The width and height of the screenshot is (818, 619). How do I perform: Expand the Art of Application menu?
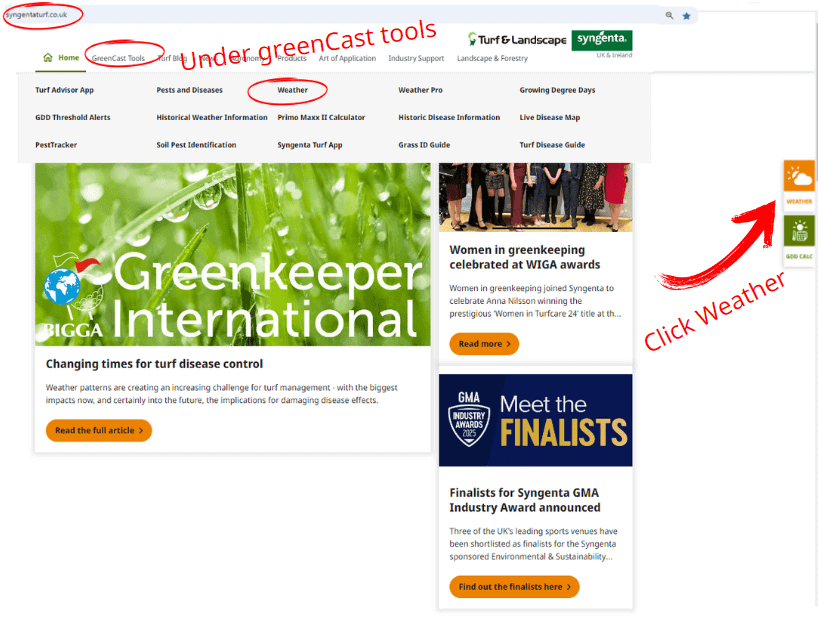tap(347, 58)
